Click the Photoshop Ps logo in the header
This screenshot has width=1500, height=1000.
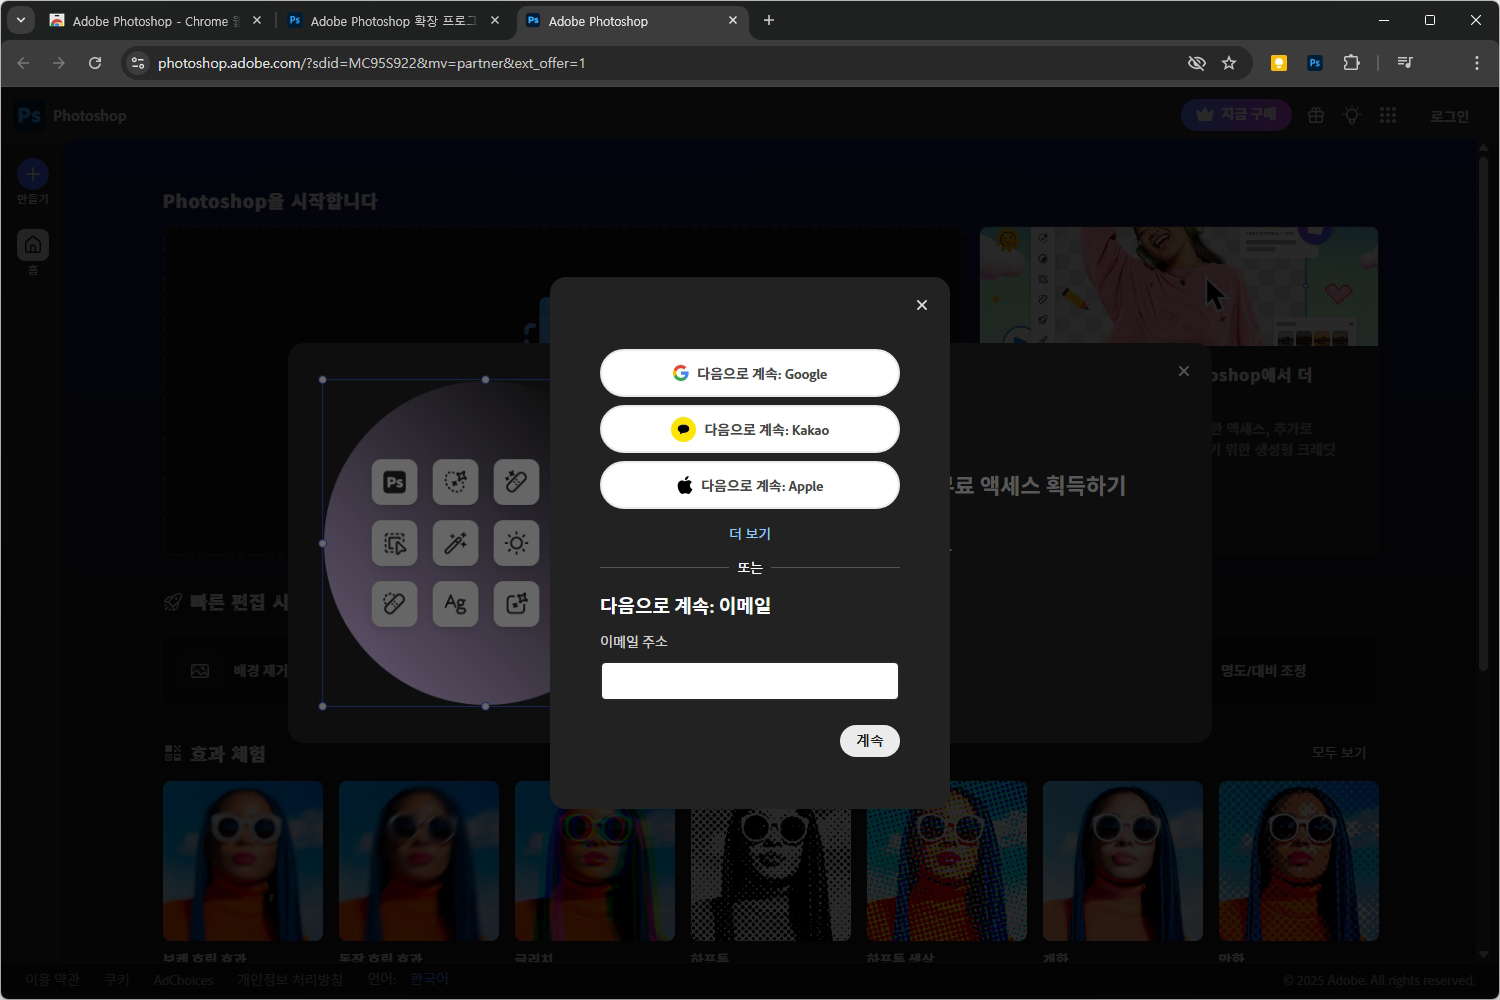(x=30, y=116)
